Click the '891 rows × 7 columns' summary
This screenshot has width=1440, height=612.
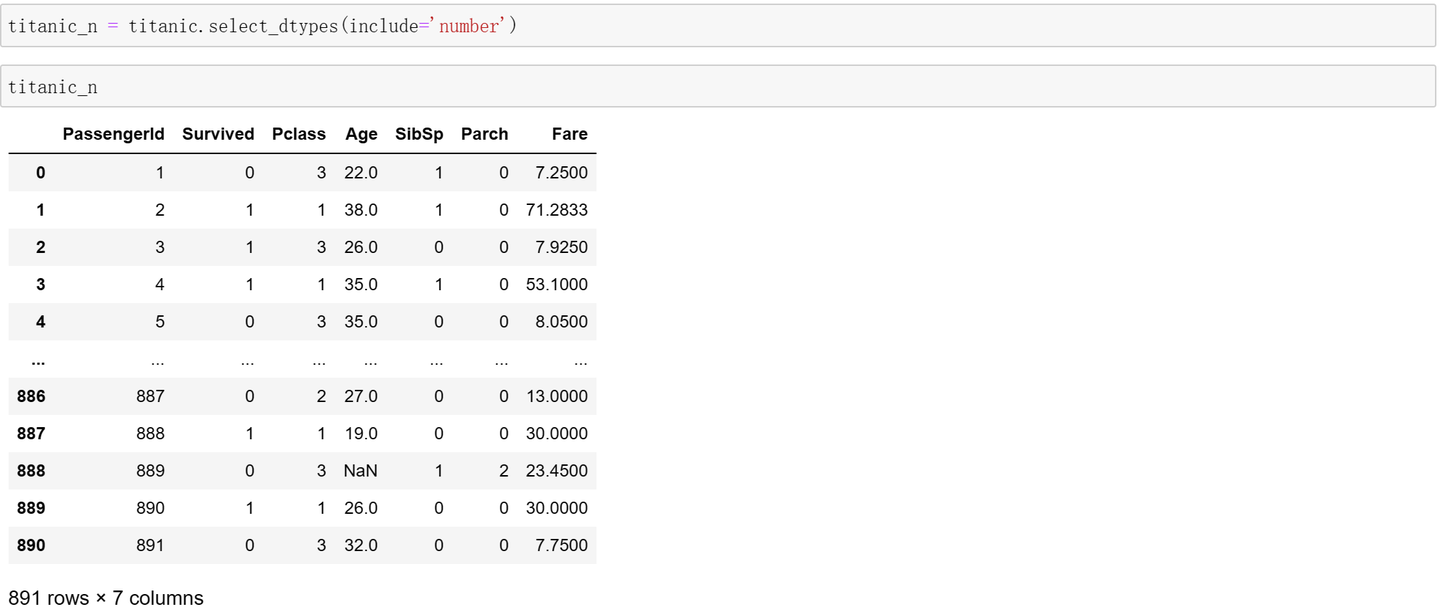(106, 598)
